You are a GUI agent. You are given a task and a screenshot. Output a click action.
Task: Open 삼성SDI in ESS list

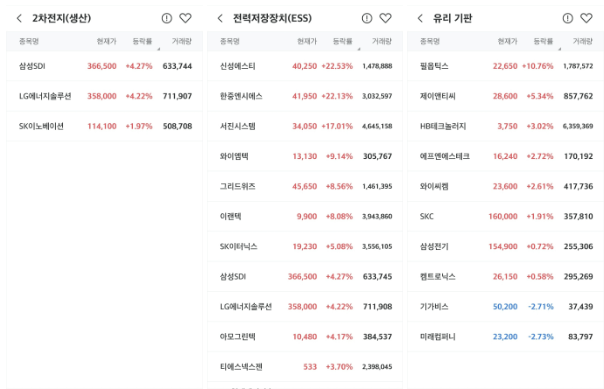(305, 277)
